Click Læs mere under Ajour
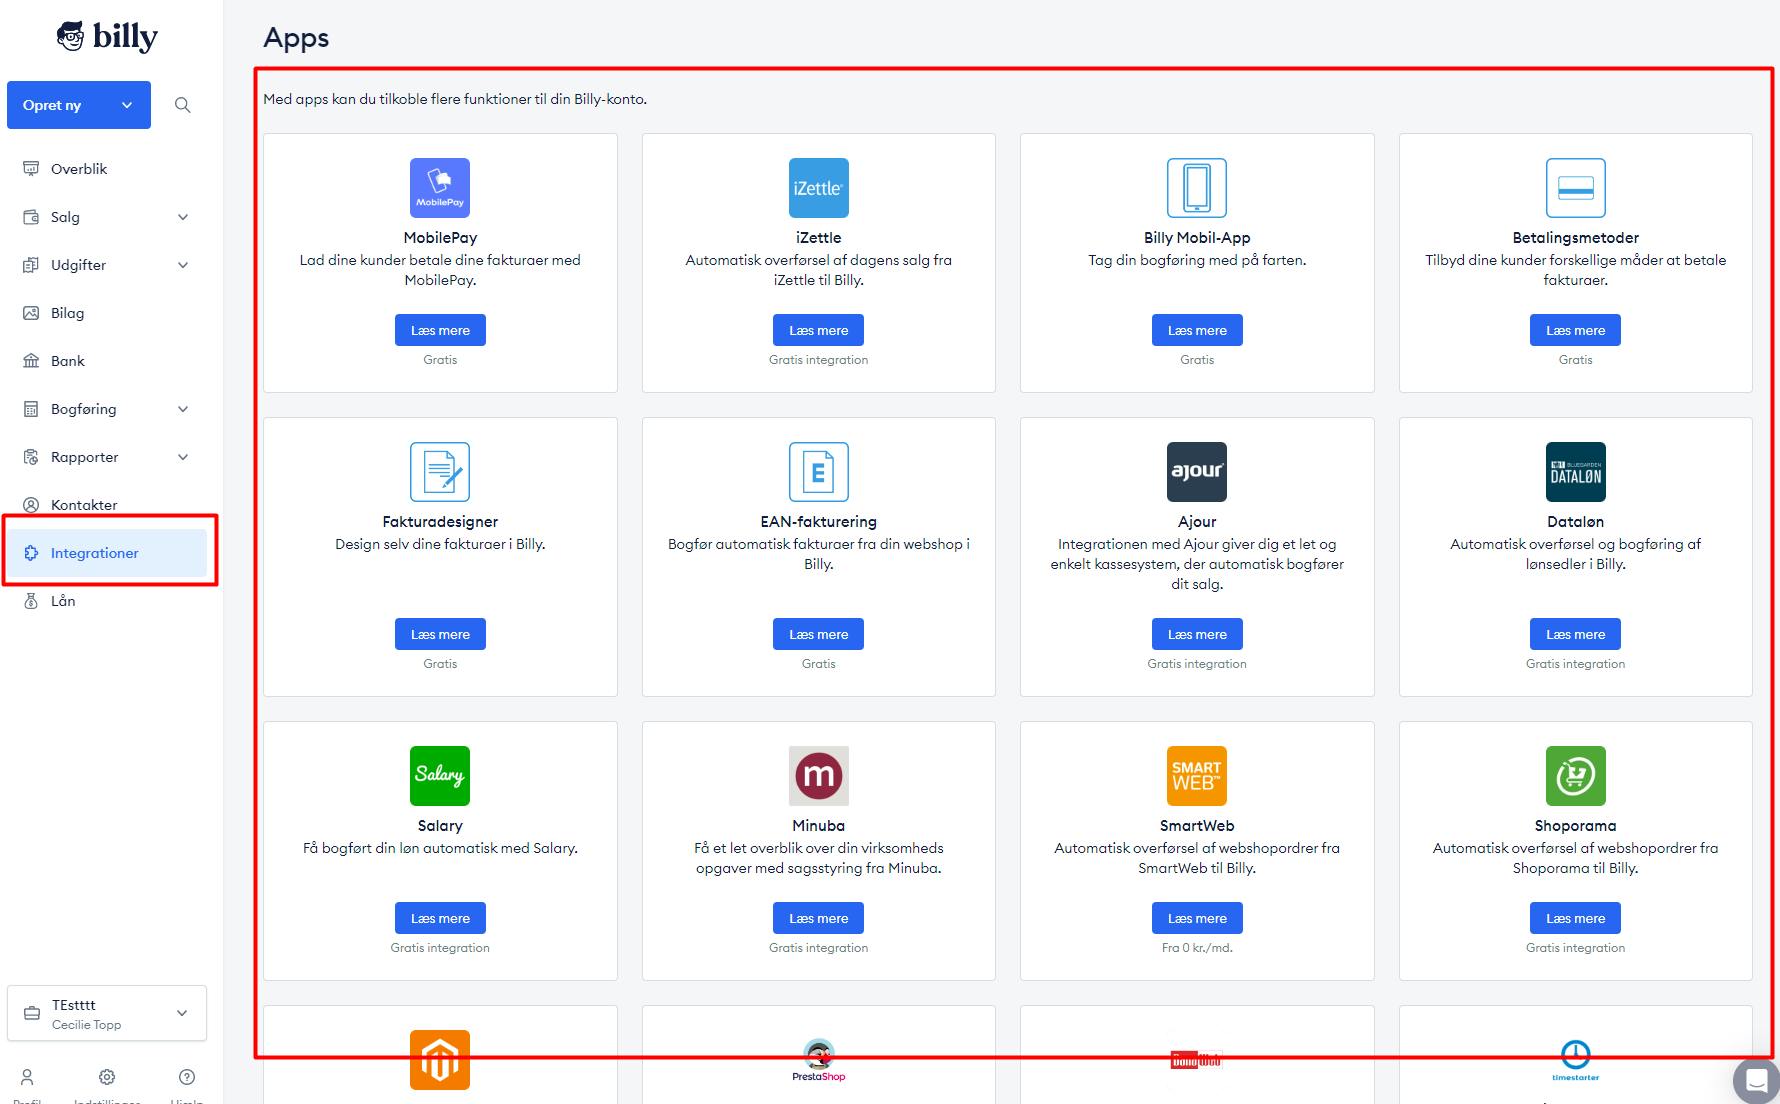 pyautogui.click(x=1197, y=634)
